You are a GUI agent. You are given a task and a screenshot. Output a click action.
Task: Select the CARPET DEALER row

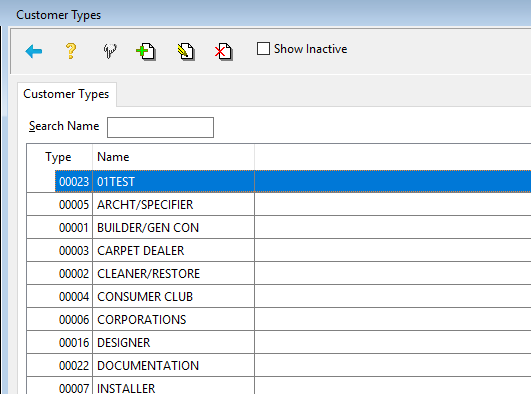point(279,250)
